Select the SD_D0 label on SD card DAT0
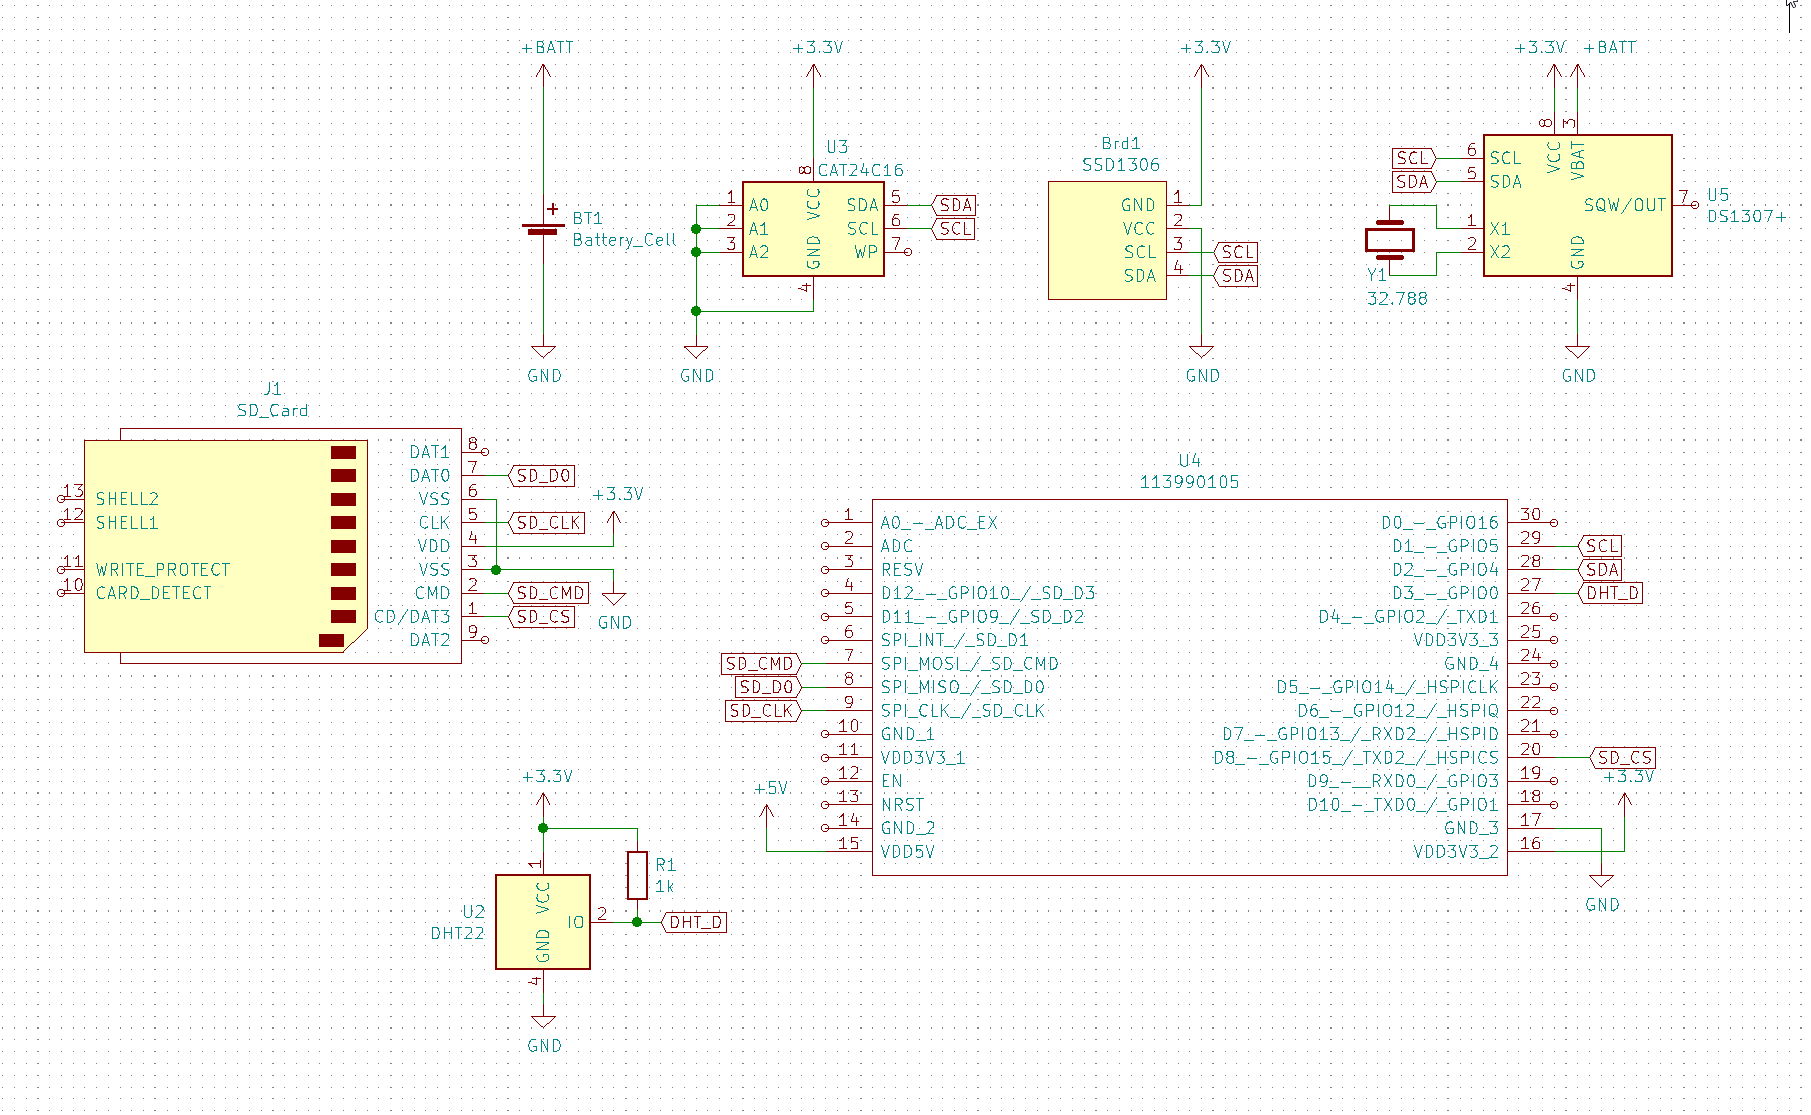Image resolution: width=1811 pixels, height=1115 pixels. (x=542, y=476)
